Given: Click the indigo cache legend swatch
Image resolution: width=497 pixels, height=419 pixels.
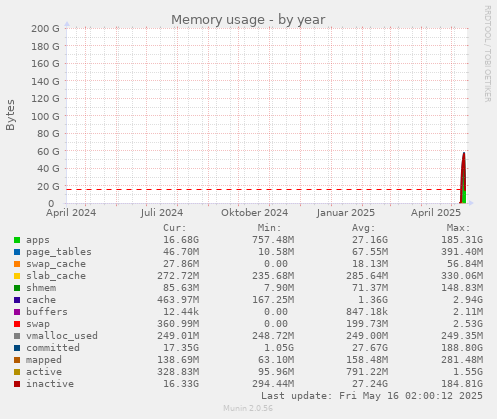Looking at the screenshot, I should click(17, 300).
